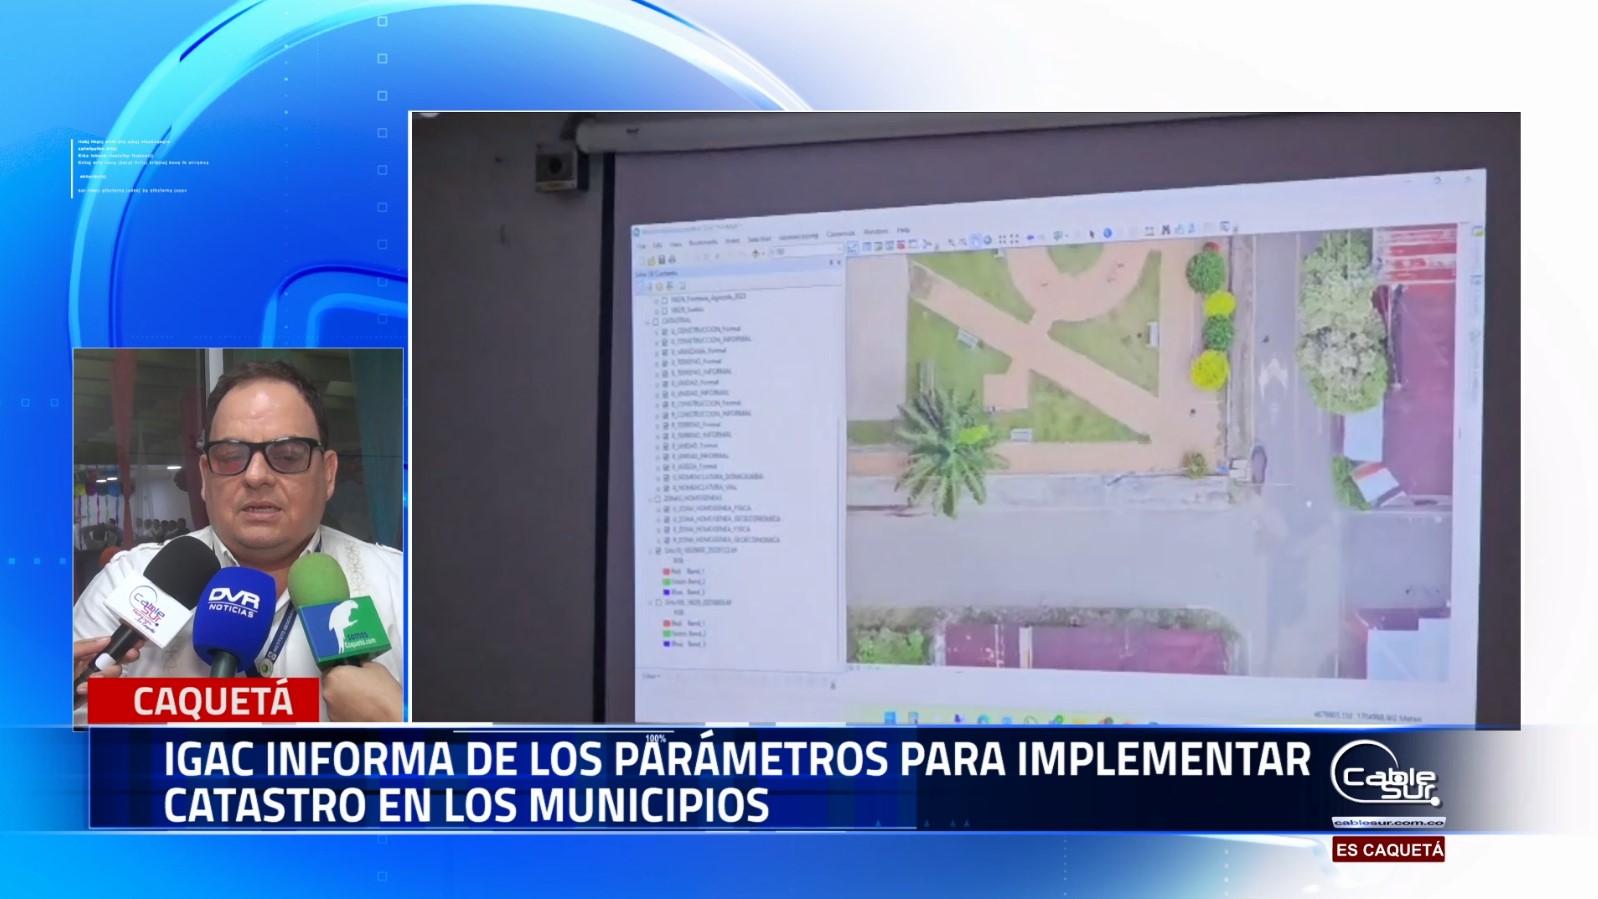Screen dimensions: 1598x899
Task: Select the Identify tool blue info icon
Action: click(x=1107, y=234)
